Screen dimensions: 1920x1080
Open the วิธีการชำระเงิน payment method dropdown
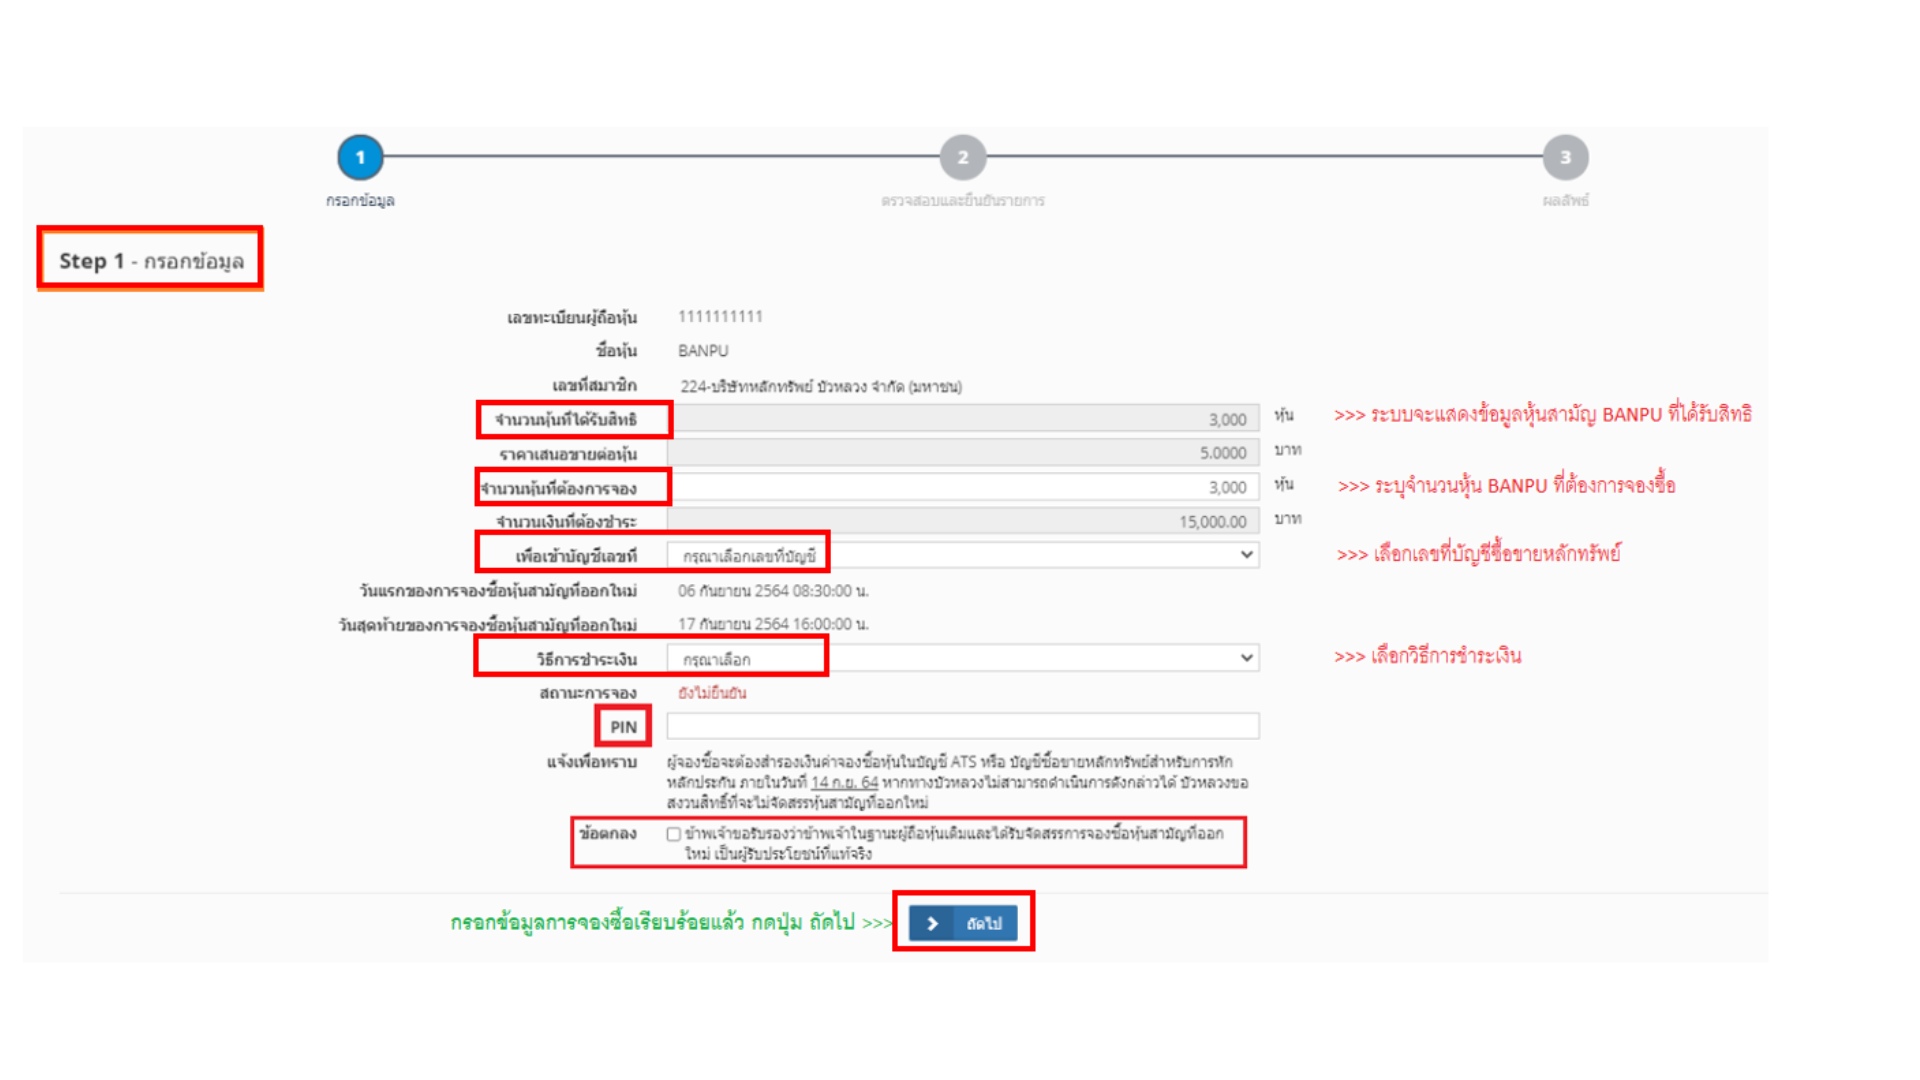[x=963, y=658]
